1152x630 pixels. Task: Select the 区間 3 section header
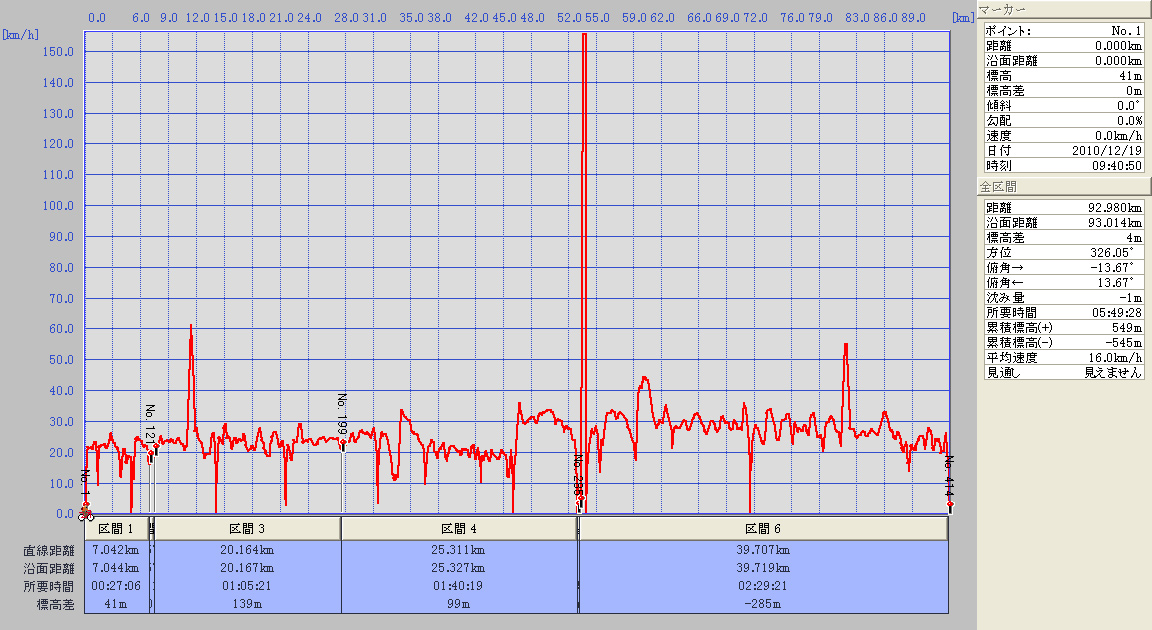point(247,528)
